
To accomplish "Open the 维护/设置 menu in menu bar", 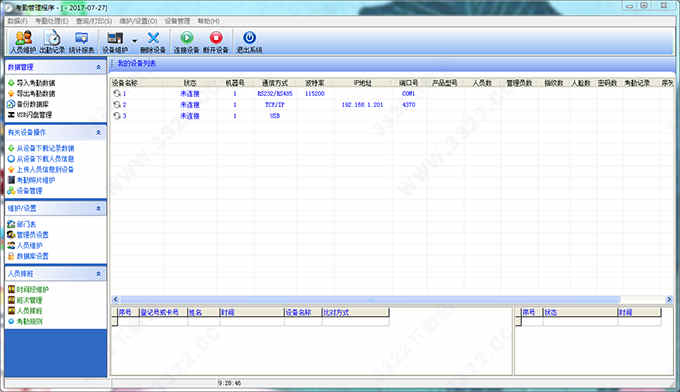I will click(x=138, y=21).
